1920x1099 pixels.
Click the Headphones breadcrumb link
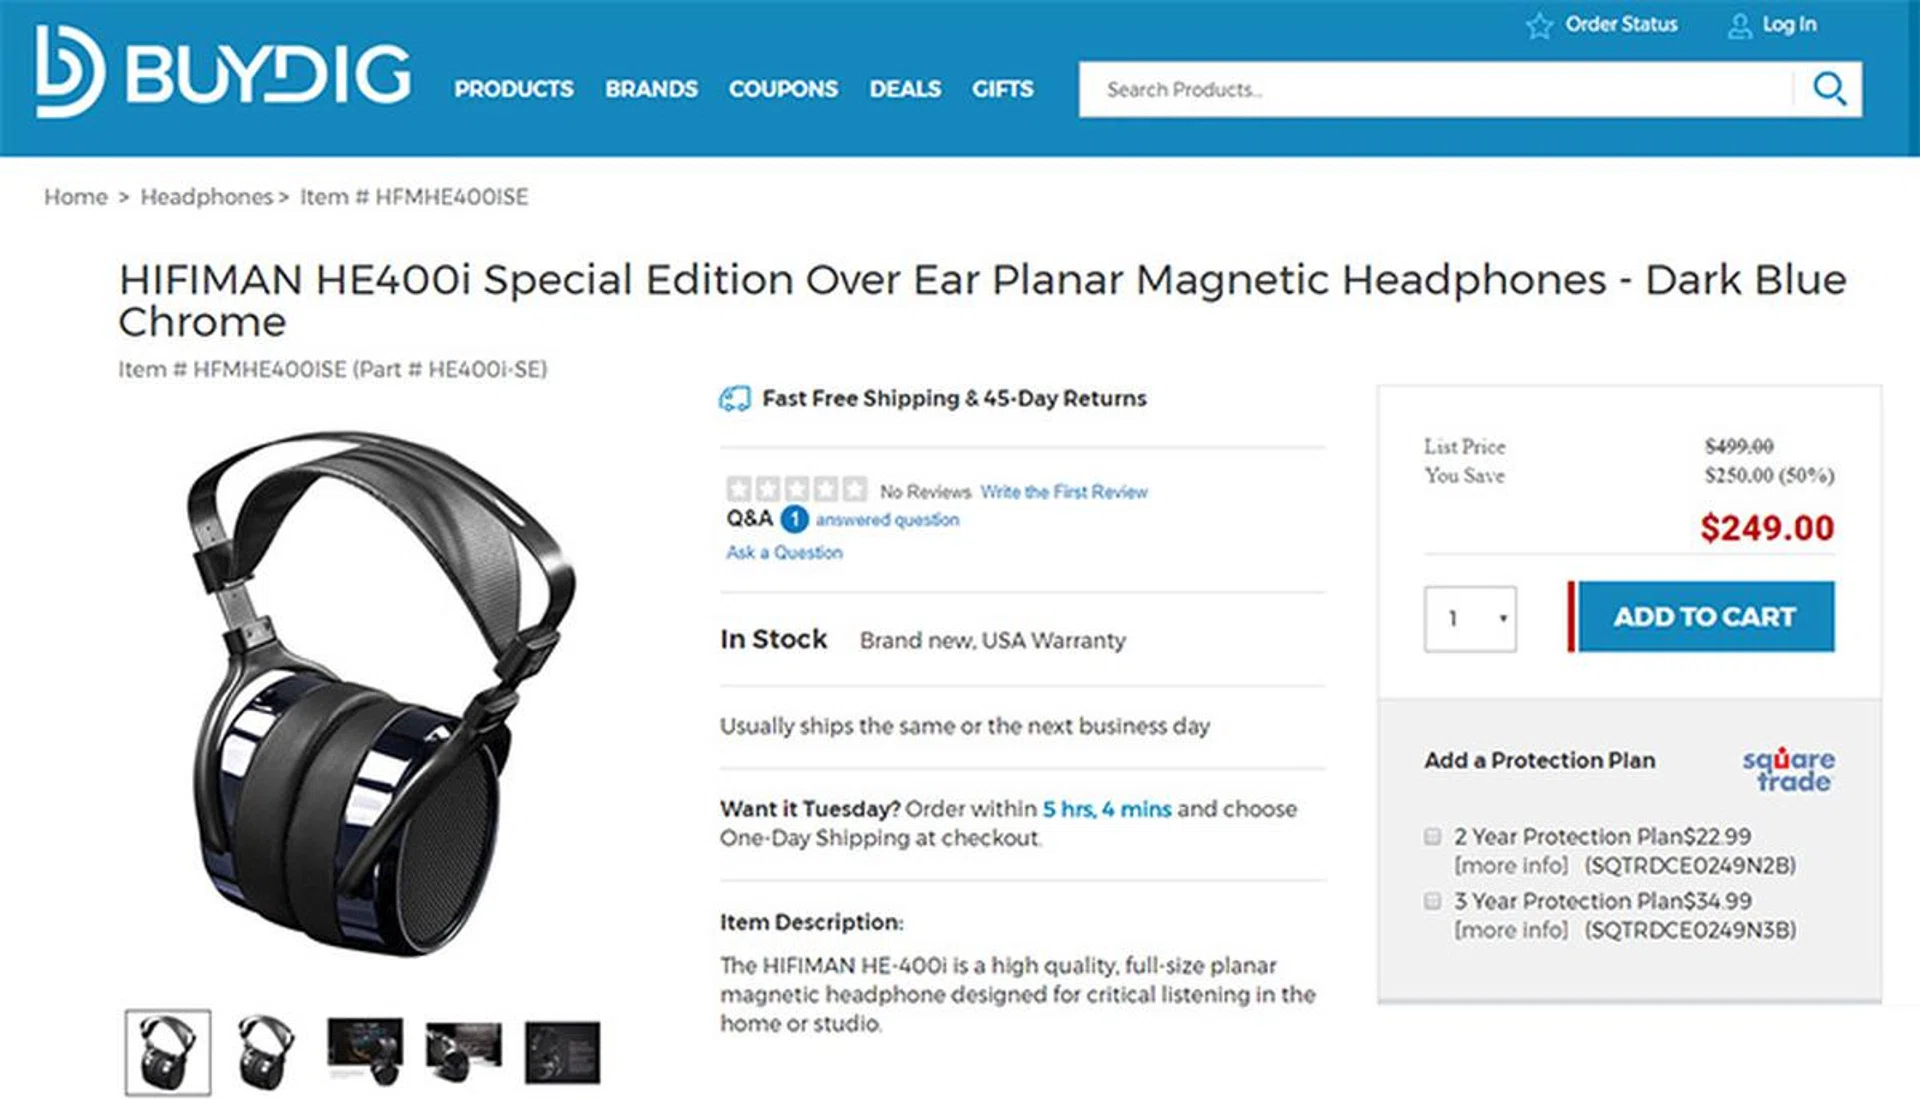206,197
